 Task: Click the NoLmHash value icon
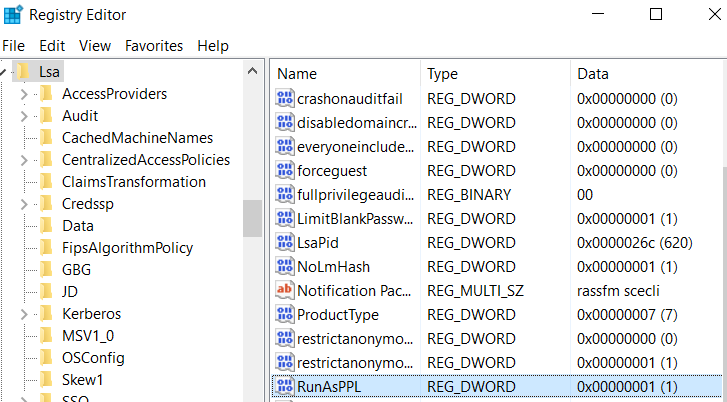[285, 267]
